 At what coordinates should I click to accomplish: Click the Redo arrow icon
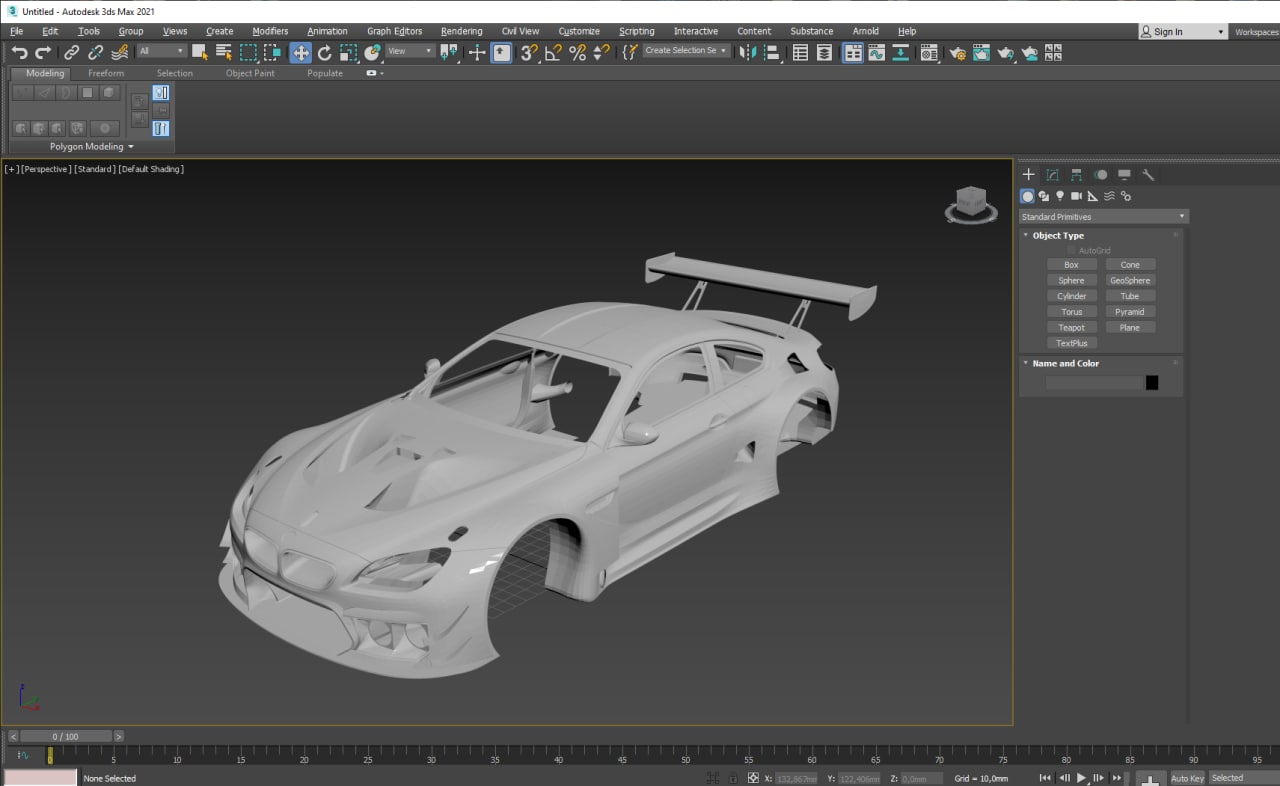point(43,52)
